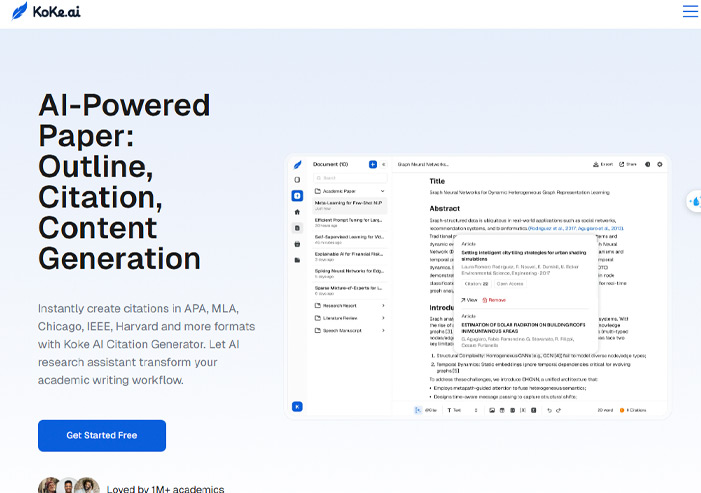Screen dimensions: 701x493
Task: Open the hamburger menu in the header
Action: click(690, 11)
